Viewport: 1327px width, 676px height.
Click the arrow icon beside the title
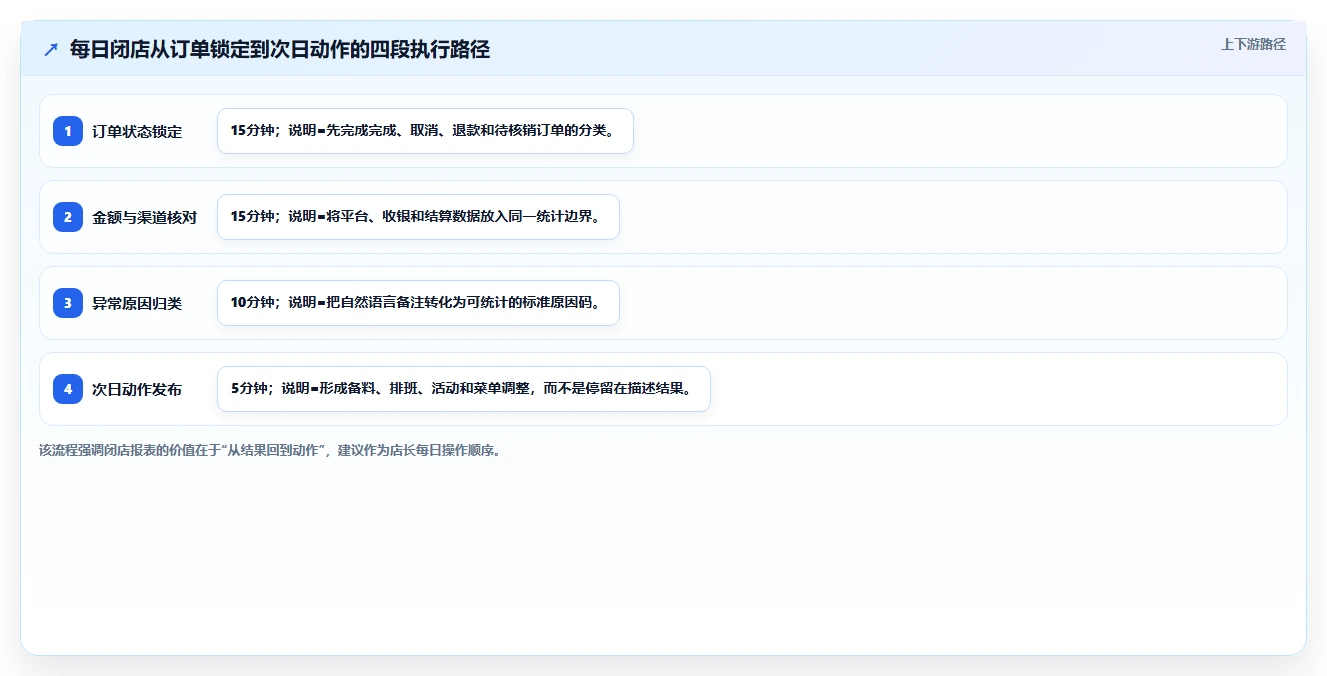[51, 49]
